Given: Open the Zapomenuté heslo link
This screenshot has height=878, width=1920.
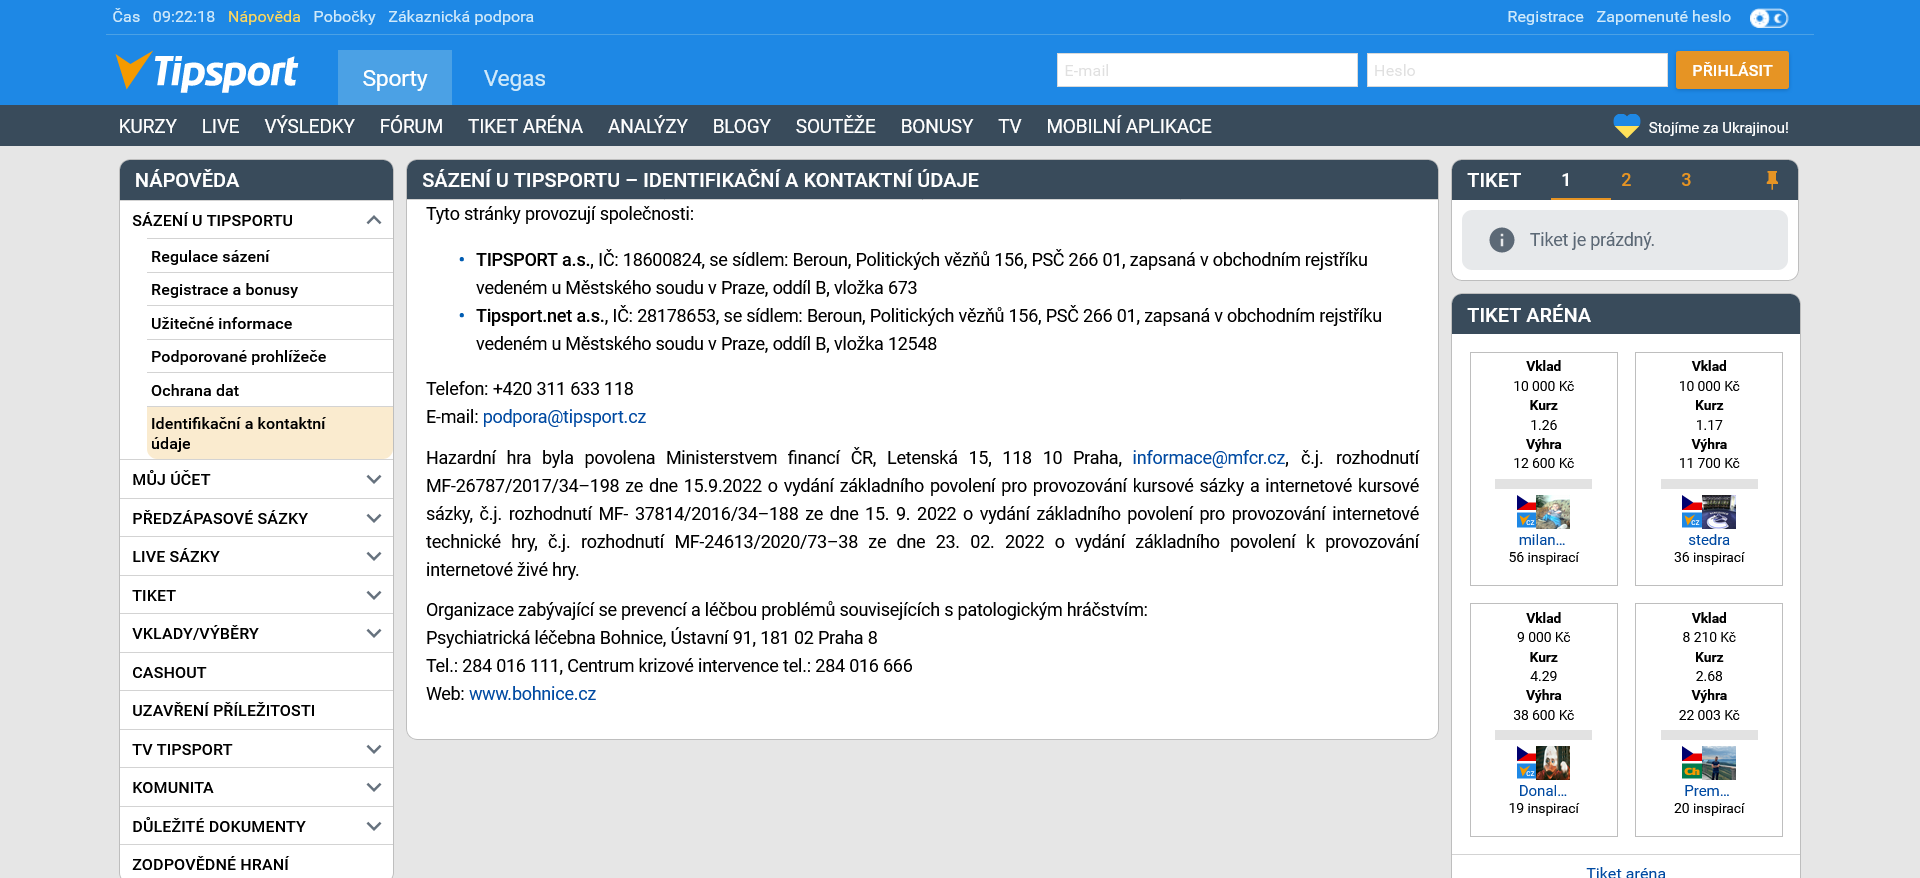Looking at the screenshot, I should (1663, 17).
